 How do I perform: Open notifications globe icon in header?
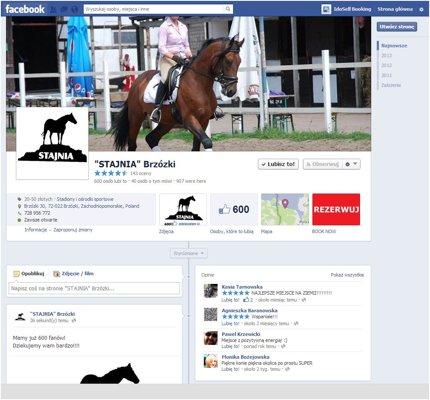pyautogui.click(x=75, y=9)
